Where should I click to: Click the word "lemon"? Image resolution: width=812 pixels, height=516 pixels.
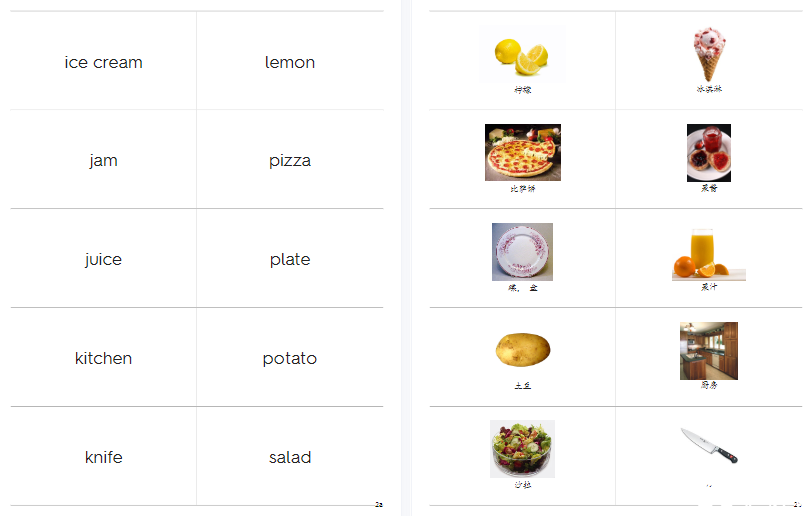[x=290, y=63]
